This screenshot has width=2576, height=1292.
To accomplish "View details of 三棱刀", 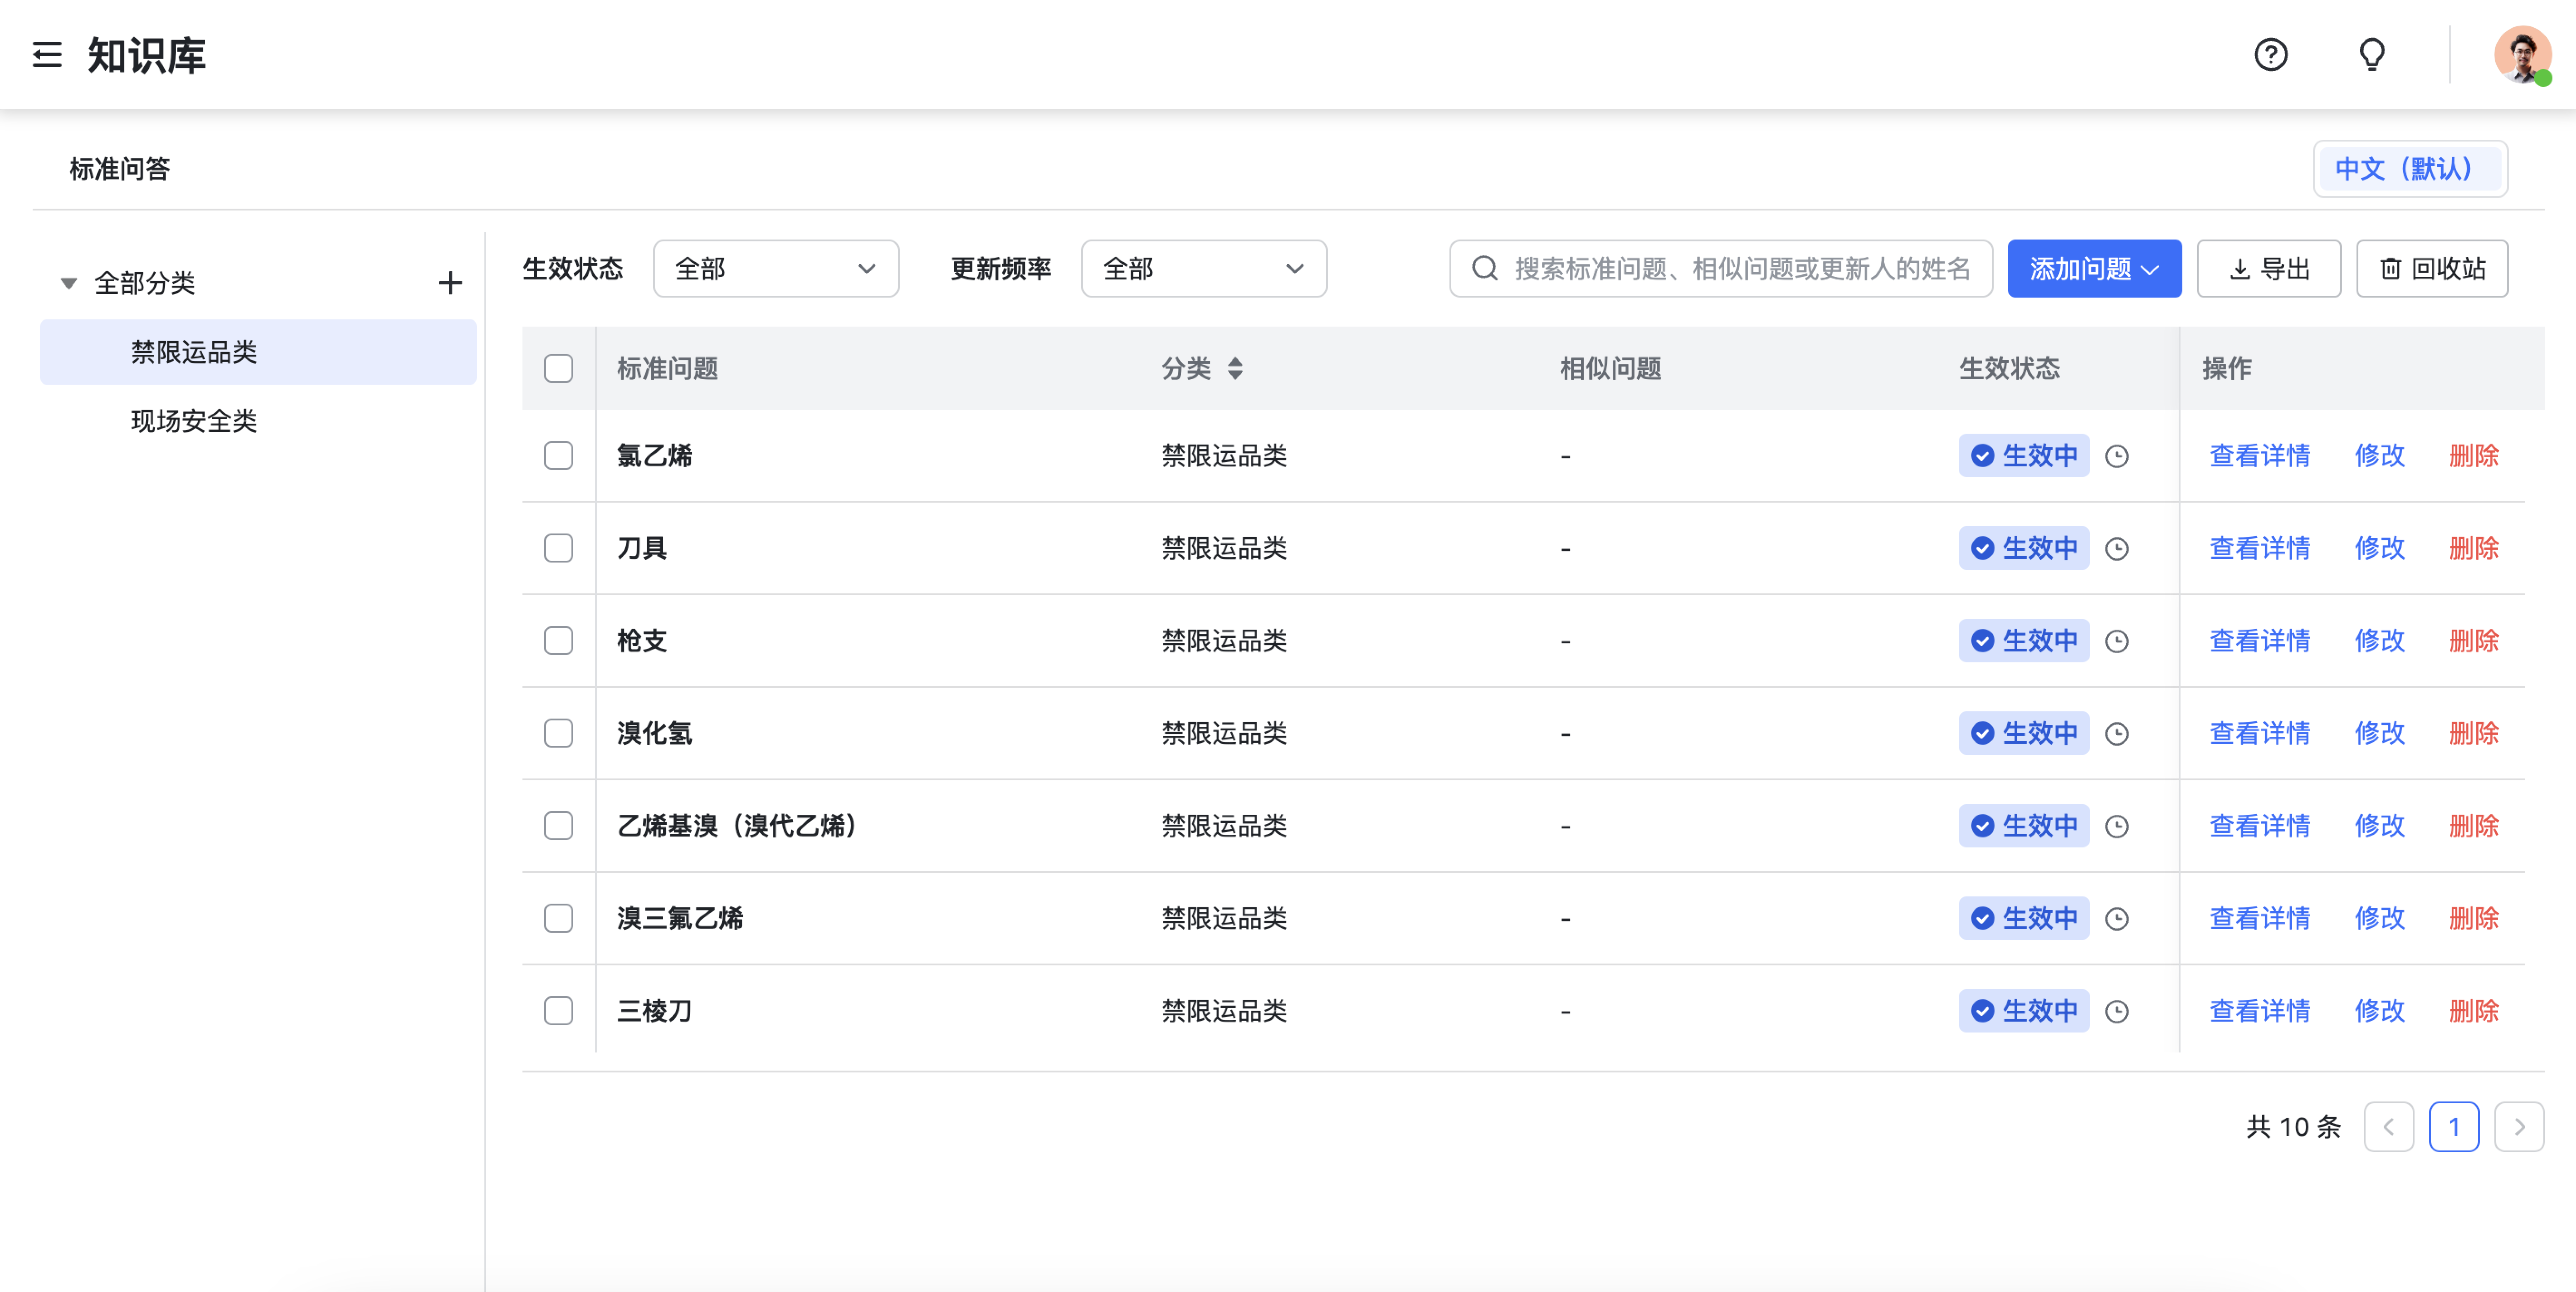I will [x=2259, y=1011].
